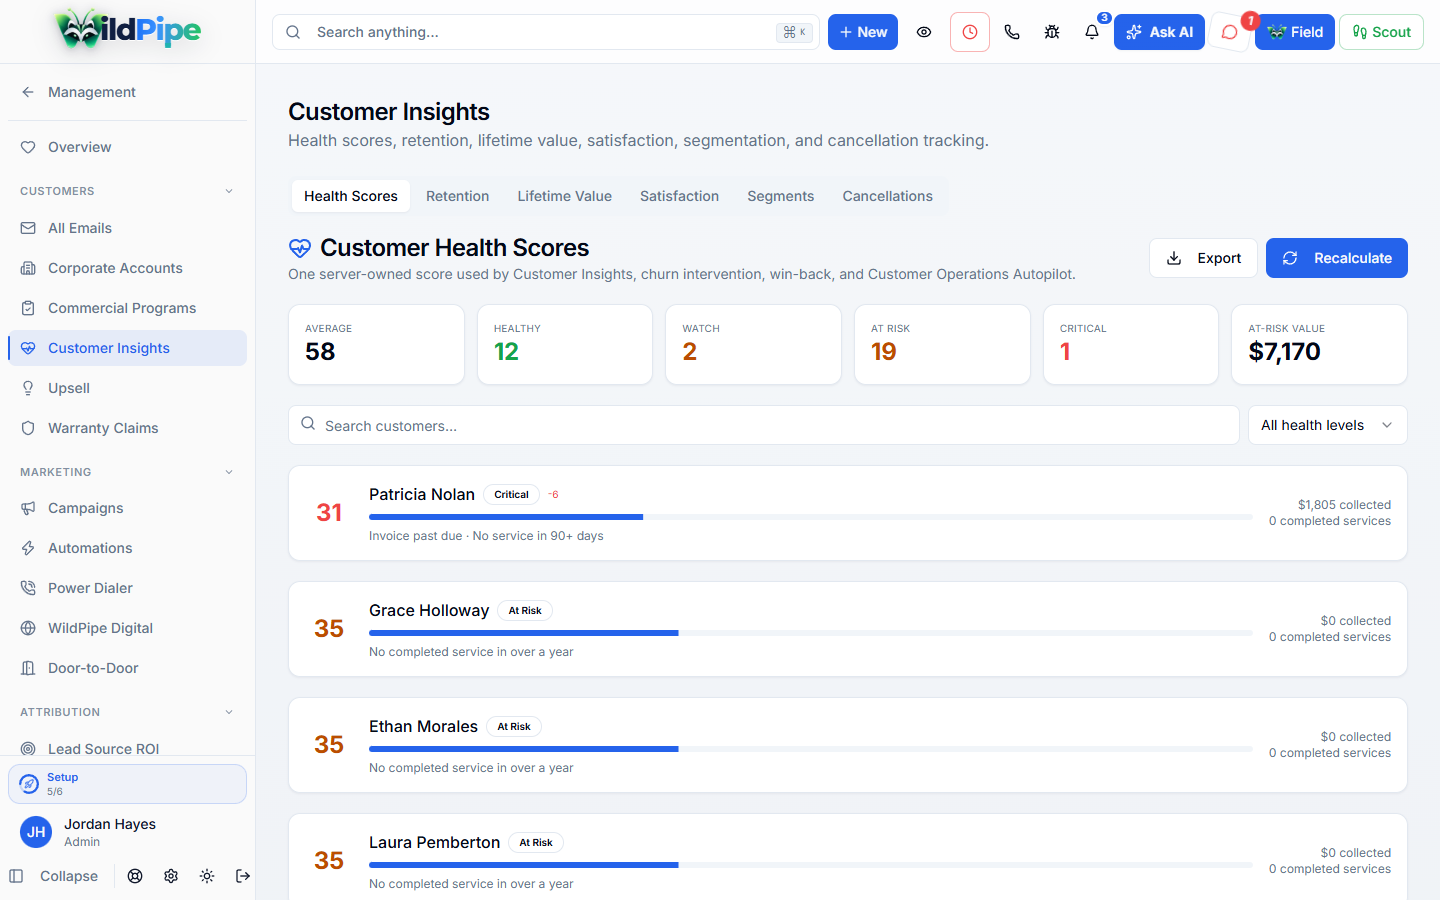
Task: Click the New button
Action: click(x=863, y=32)
